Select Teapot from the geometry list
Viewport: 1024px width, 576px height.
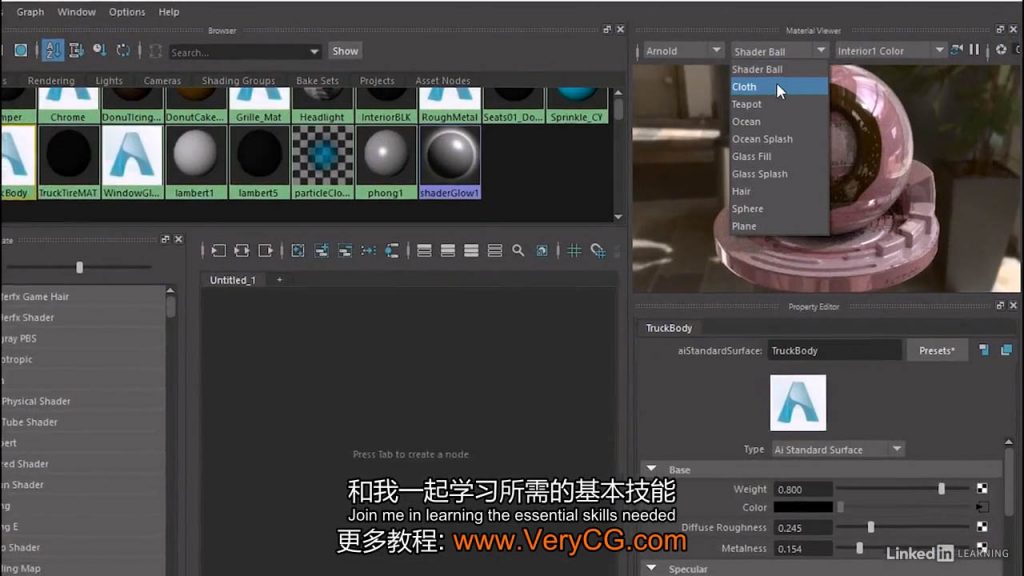(x=779, y=104)
